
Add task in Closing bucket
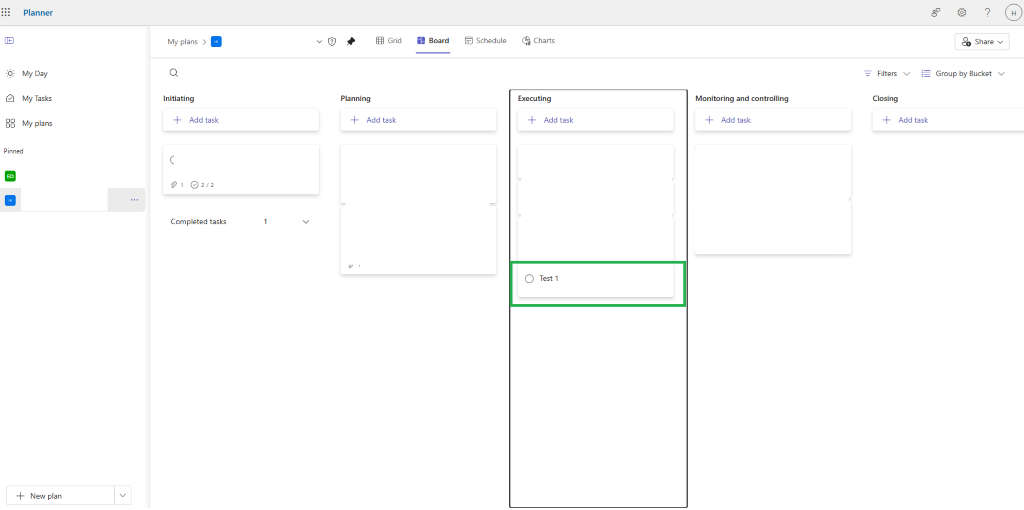click(948, 120)
